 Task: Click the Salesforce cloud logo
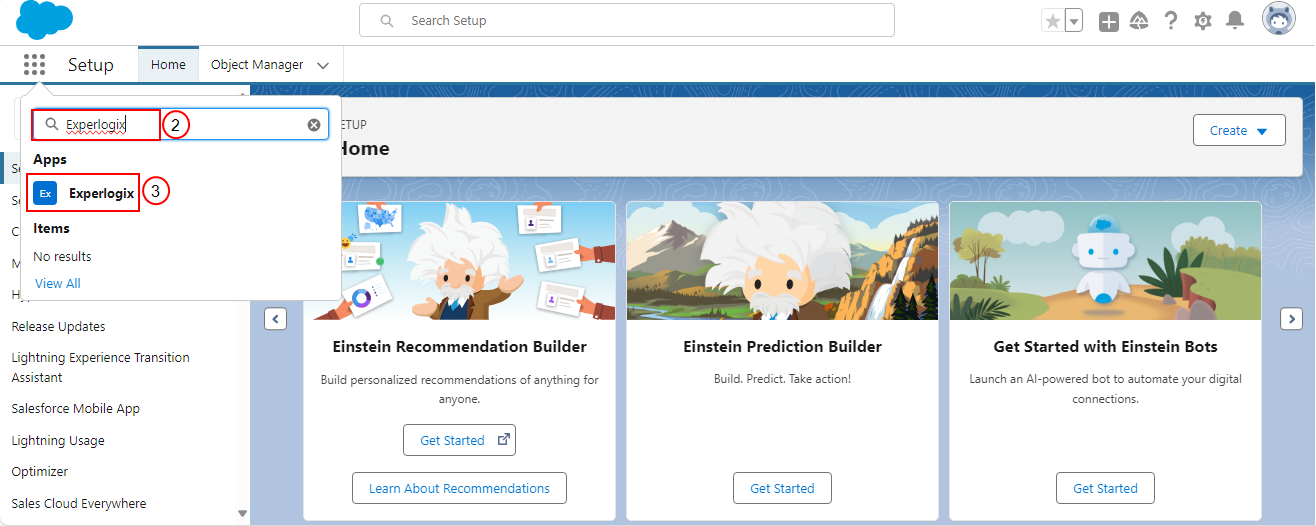pos(45,20)
